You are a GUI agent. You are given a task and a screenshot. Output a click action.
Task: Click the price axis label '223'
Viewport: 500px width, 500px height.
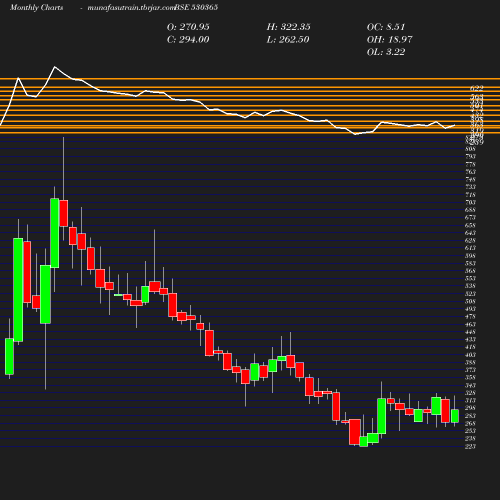(x=470, y=446)
